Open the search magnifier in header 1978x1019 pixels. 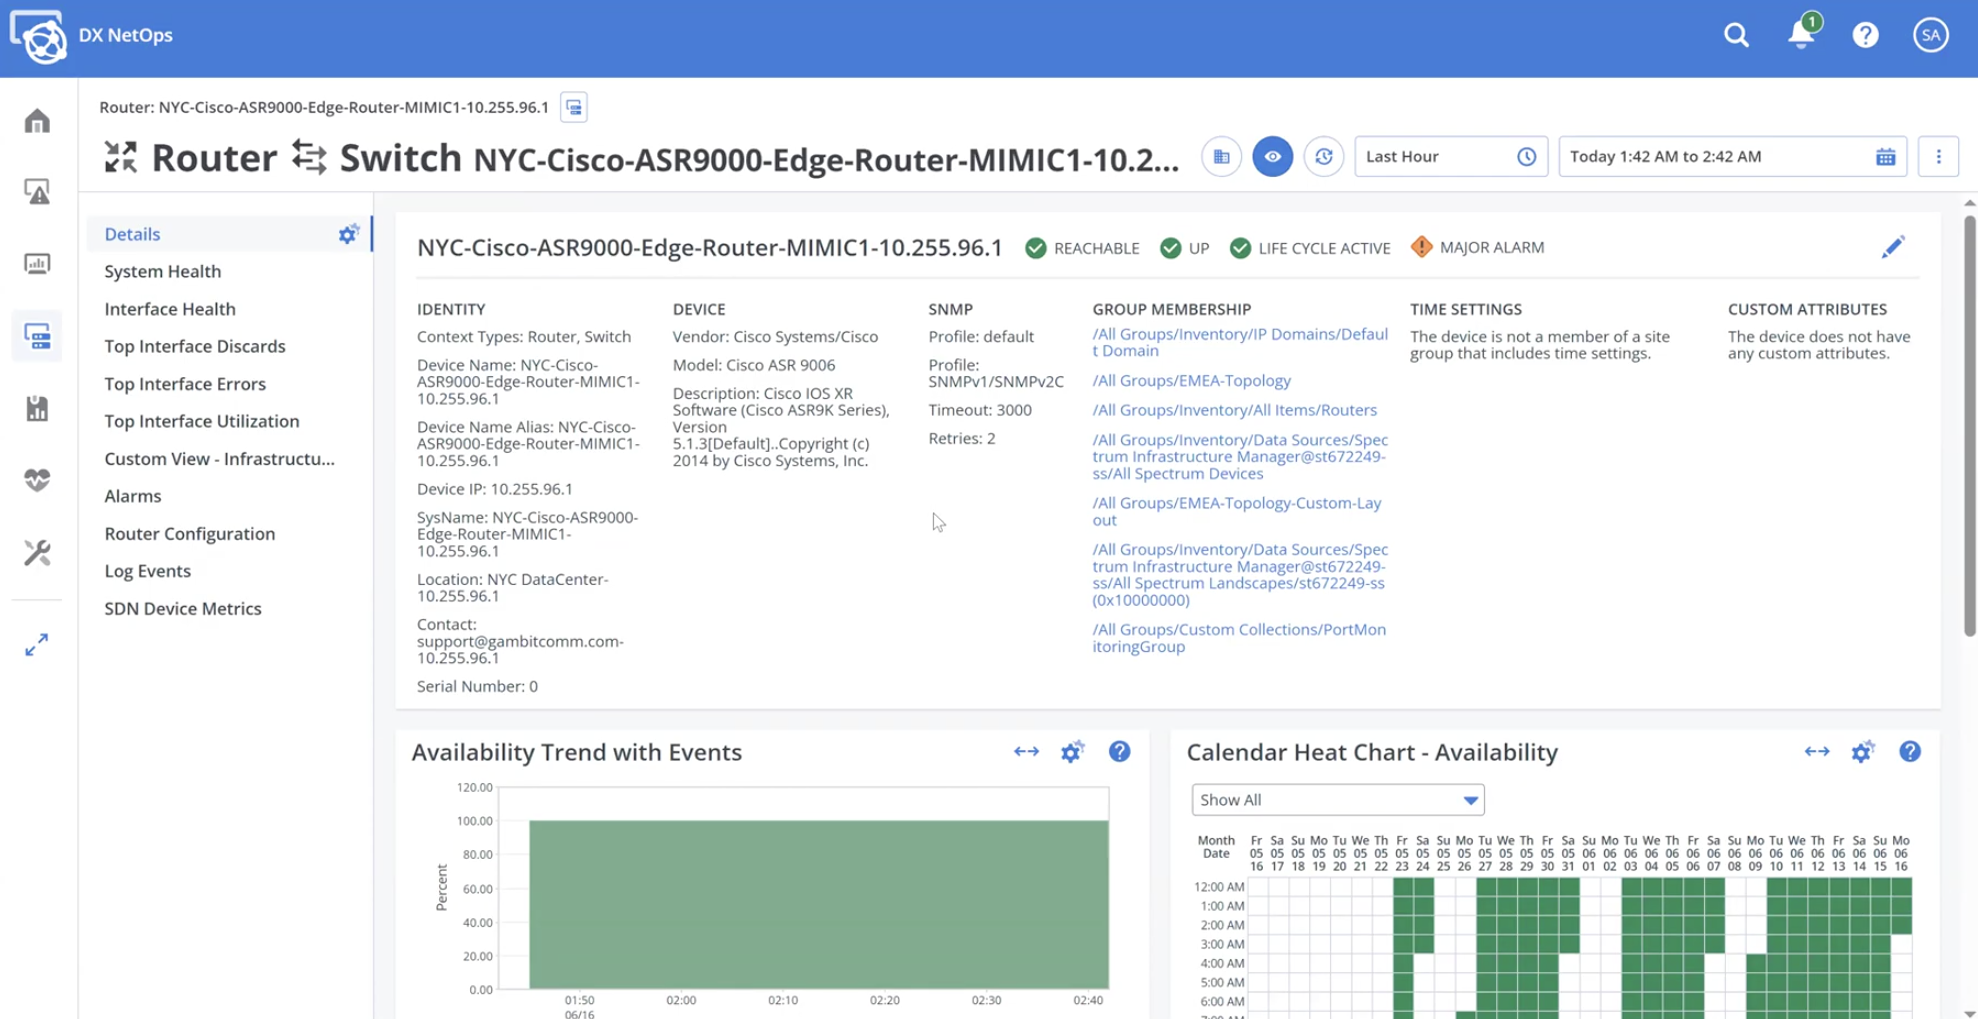click(x=1736, y=35)
